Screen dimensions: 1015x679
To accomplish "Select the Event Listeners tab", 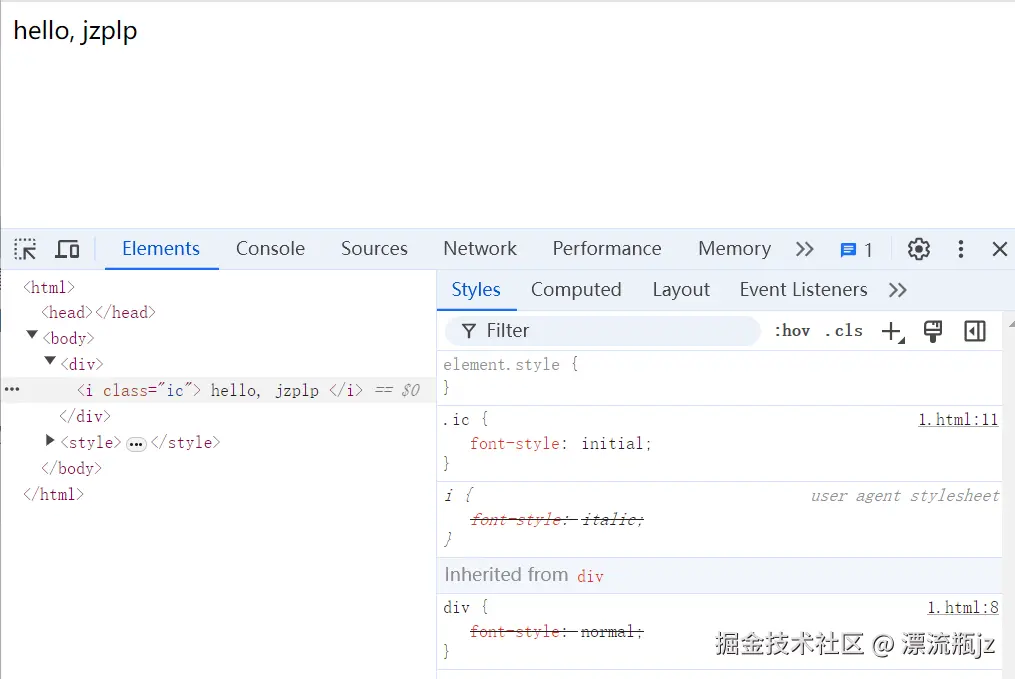I will 803,289.
